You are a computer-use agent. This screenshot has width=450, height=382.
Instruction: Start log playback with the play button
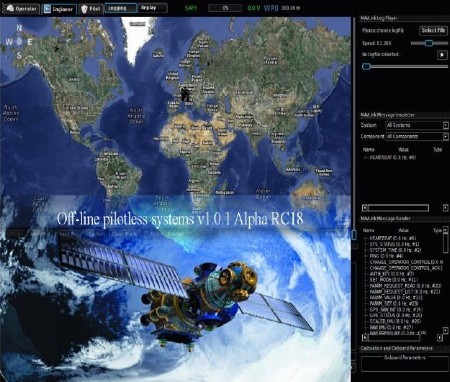tap(442, 55)
